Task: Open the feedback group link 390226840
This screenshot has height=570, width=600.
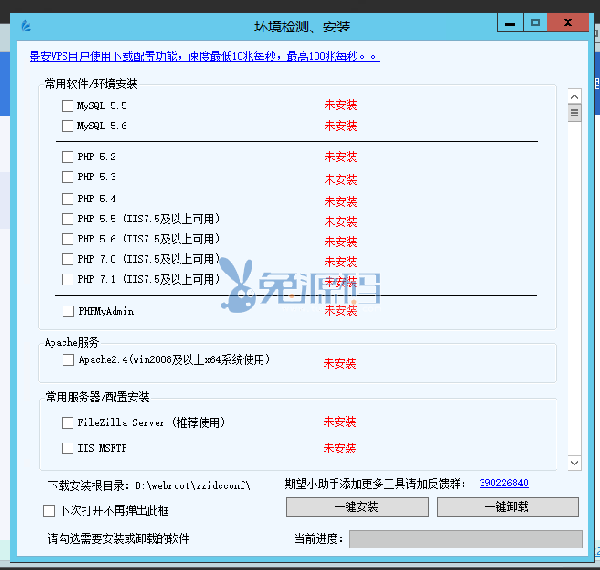Action: (504, 483)
